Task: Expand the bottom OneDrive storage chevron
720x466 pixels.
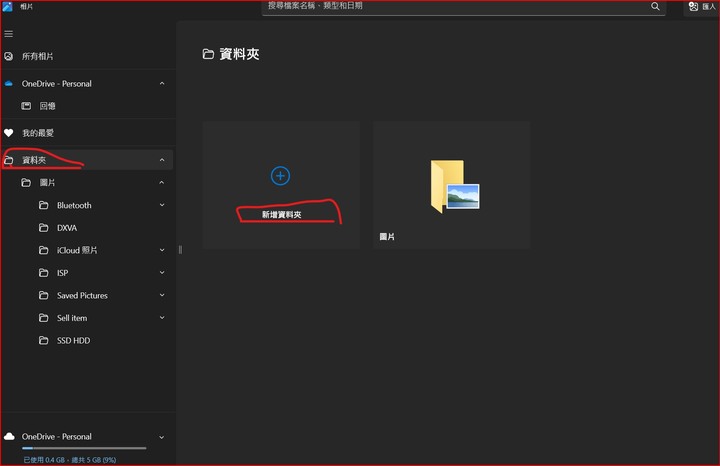Action: (x=162, y=437)
